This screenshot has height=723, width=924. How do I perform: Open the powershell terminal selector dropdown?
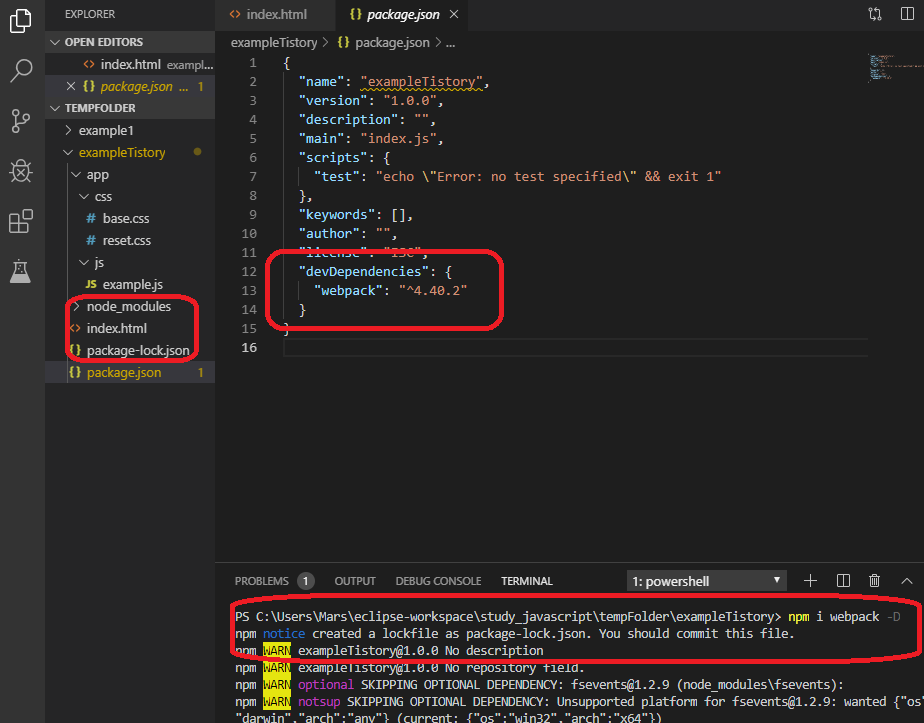(707, 581)
